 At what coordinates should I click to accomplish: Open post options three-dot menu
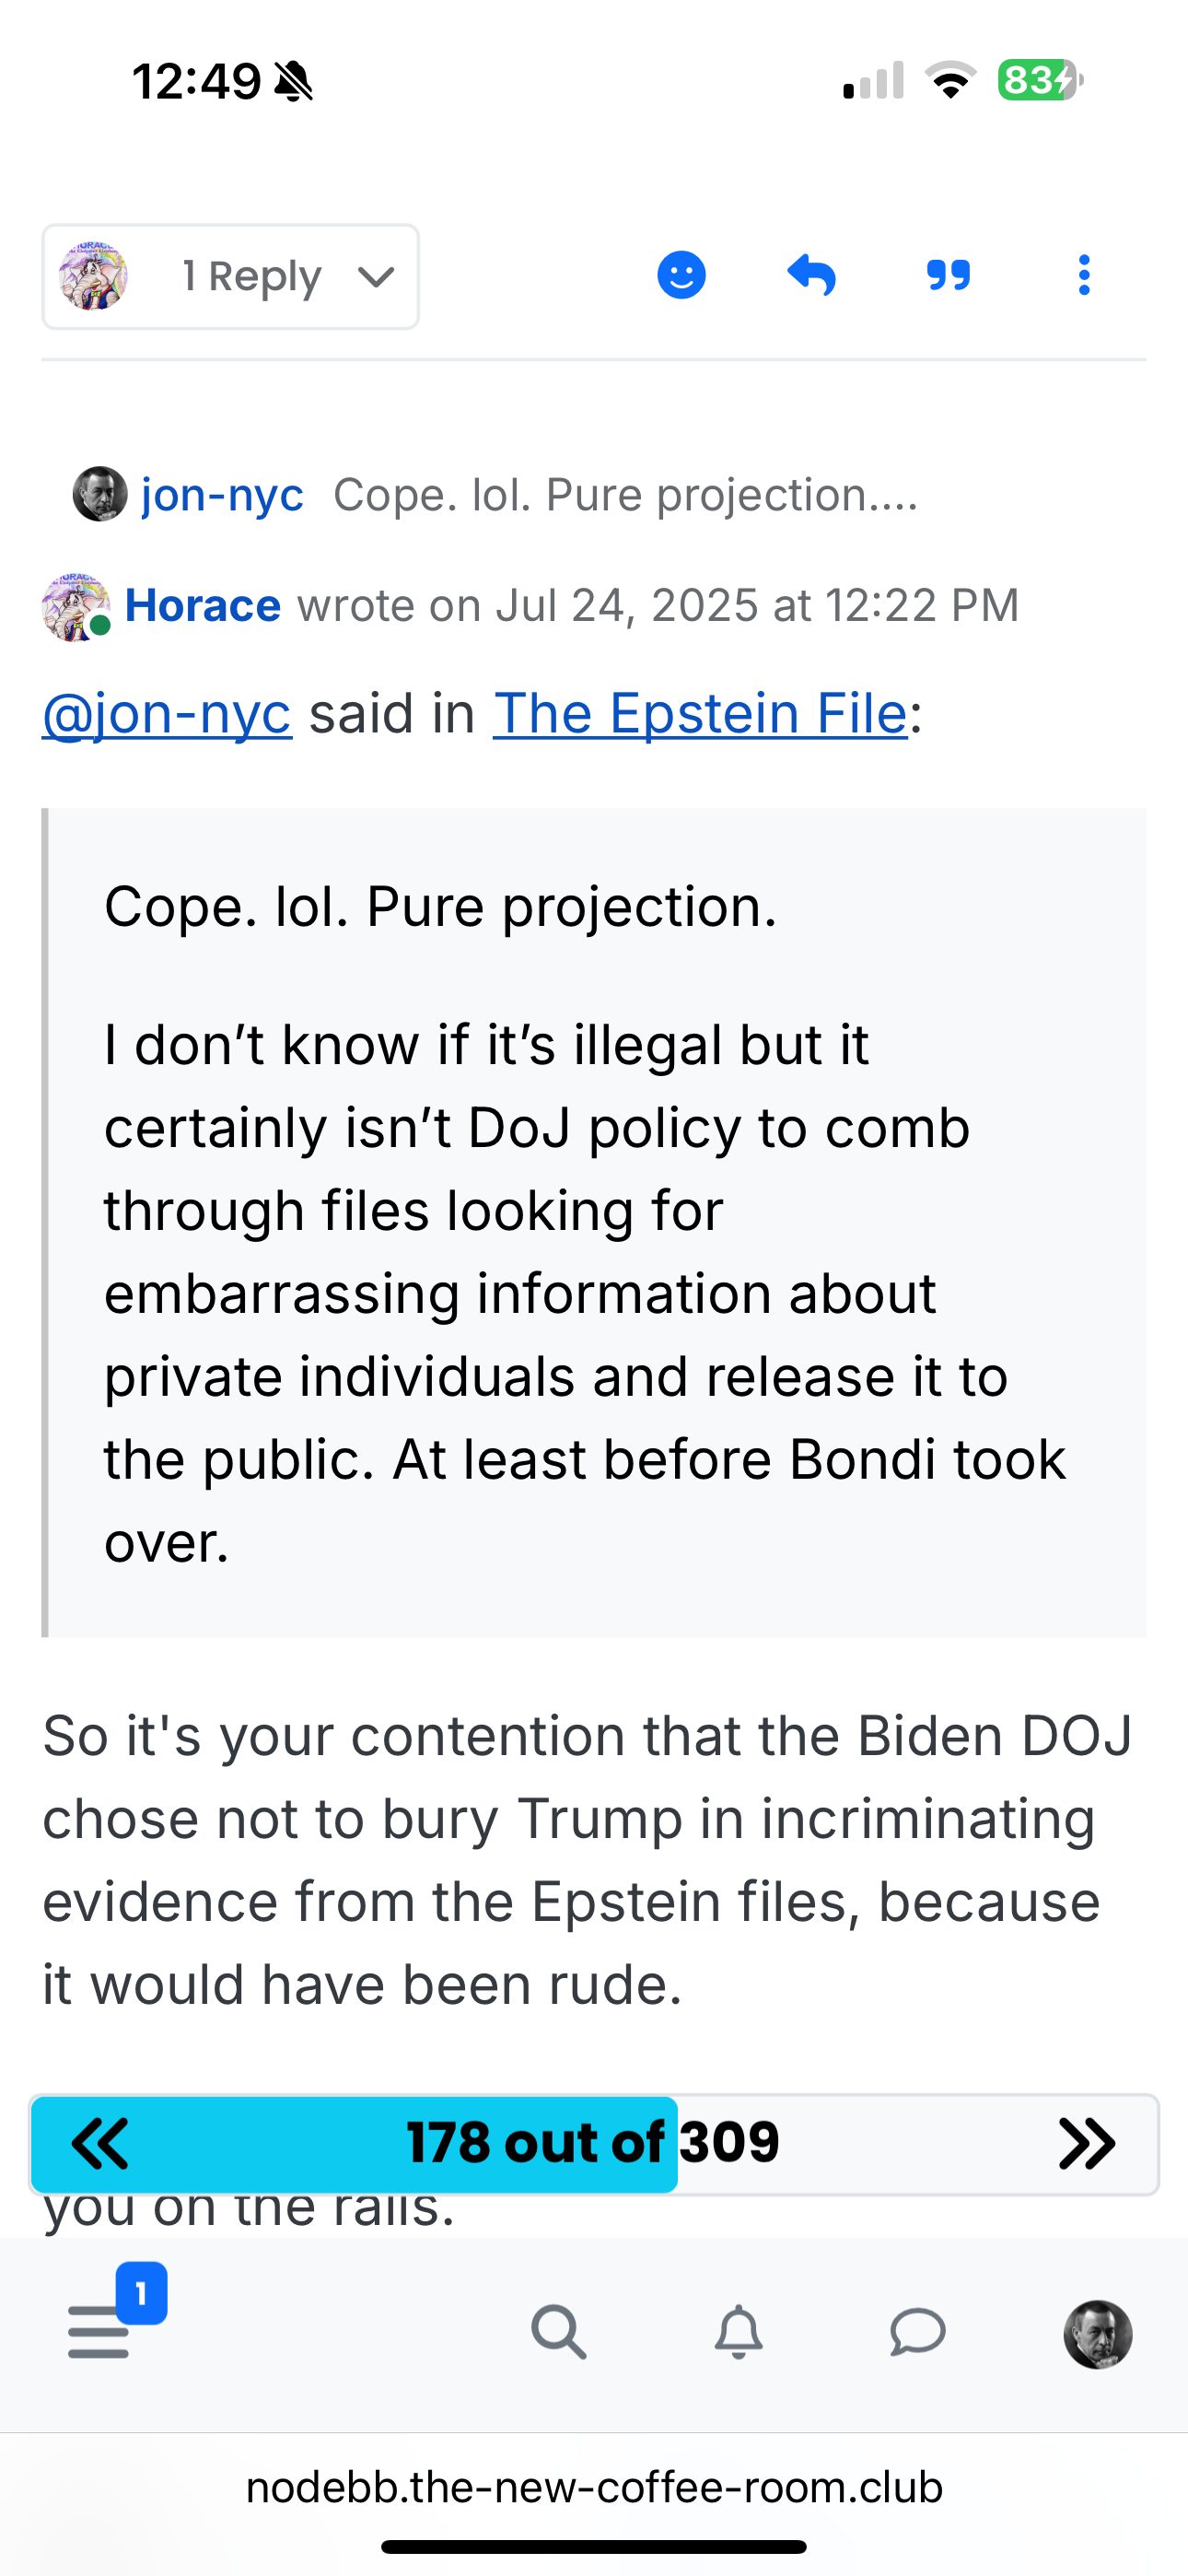tap(1084, 275)
